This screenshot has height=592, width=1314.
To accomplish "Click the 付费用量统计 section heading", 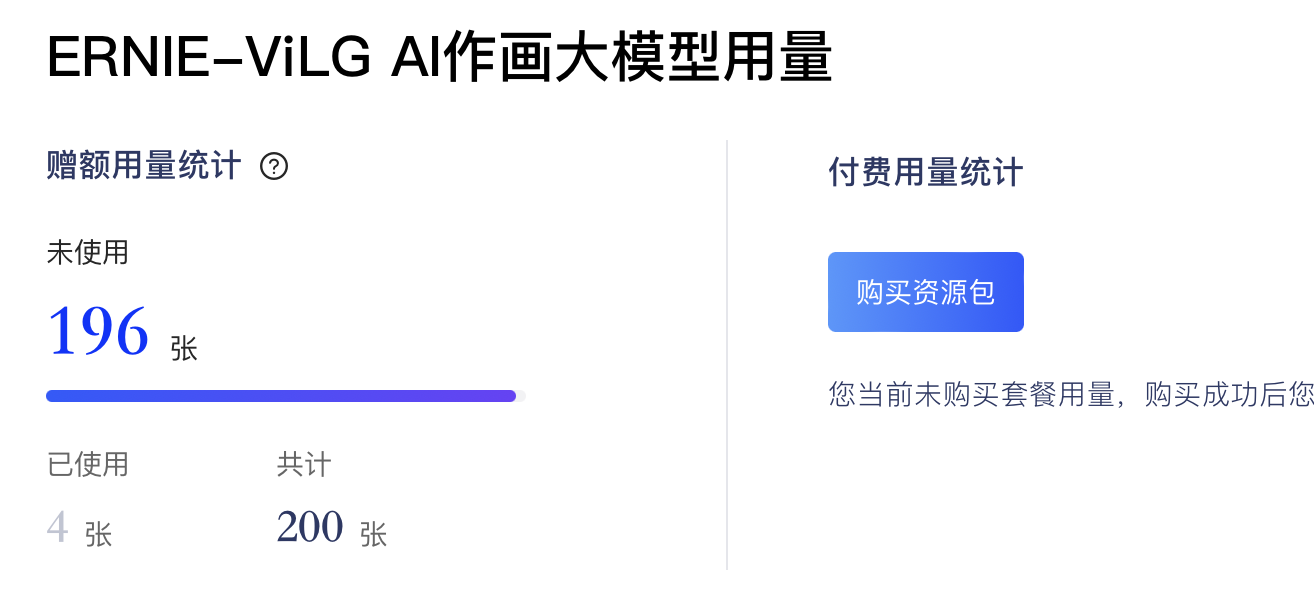I will 925,172.
